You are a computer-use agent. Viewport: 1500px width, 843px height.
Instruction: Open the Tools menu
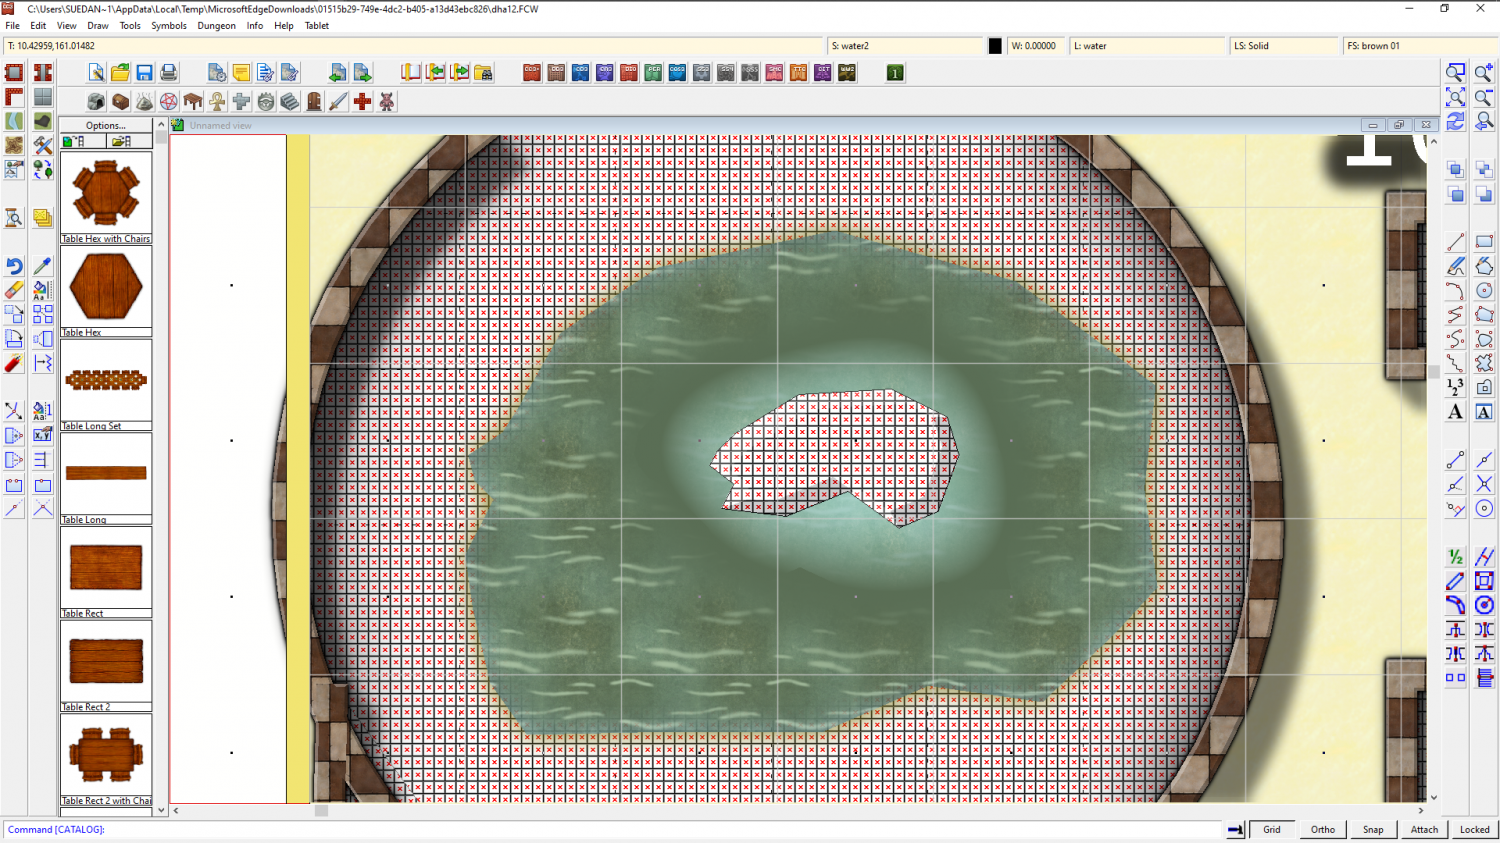coord(130,26)
